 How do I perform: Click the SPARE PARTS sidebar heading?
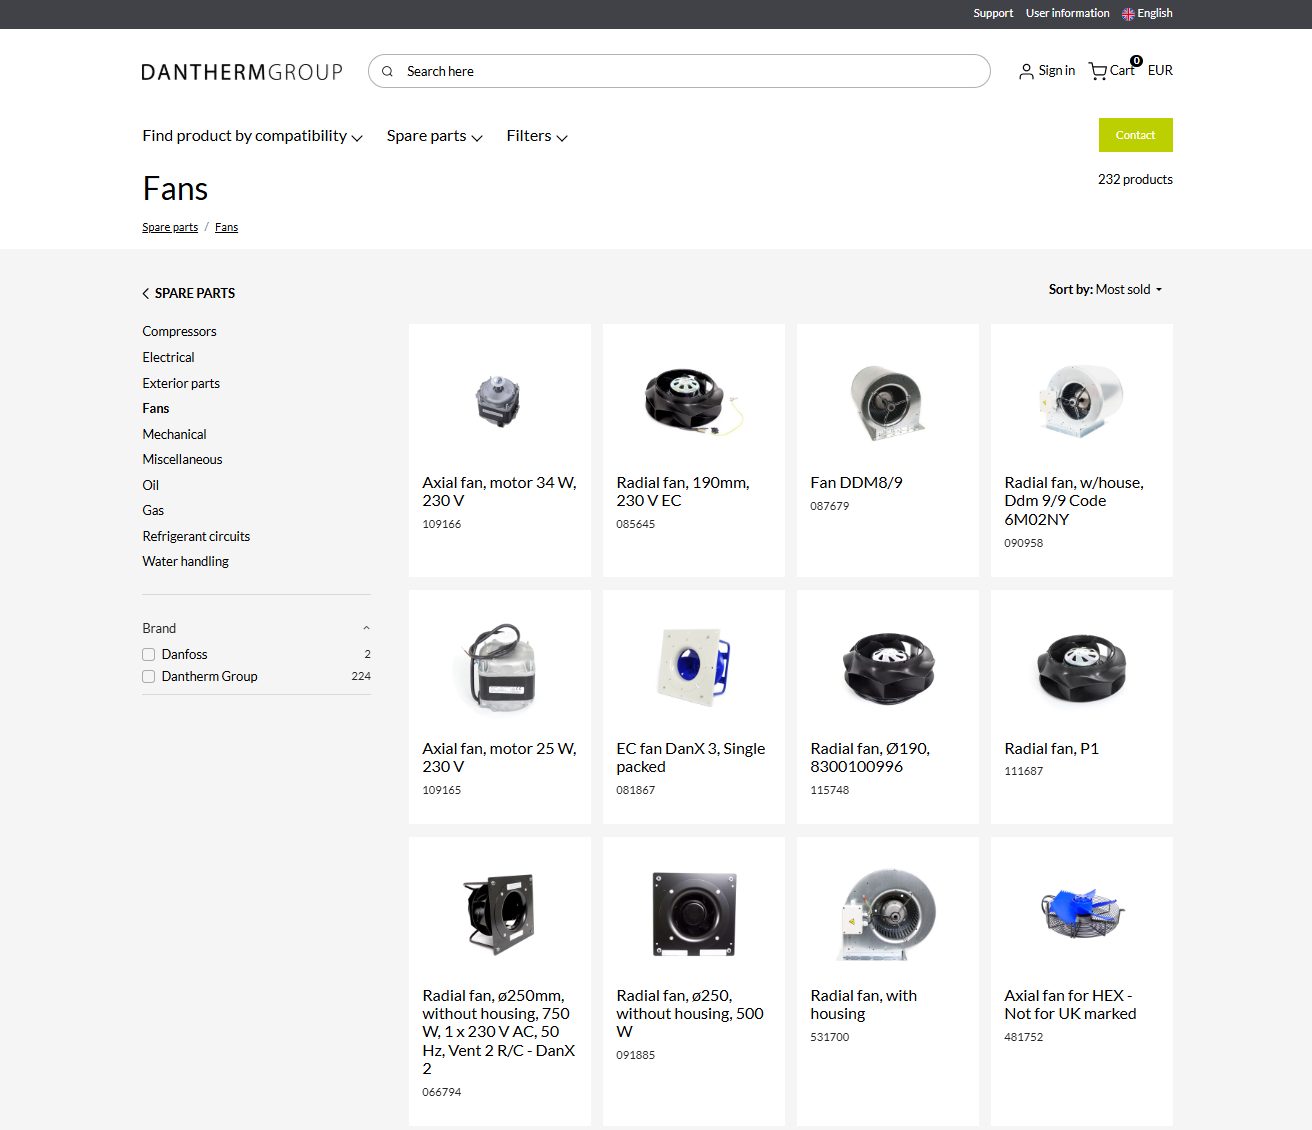[195, 293]
